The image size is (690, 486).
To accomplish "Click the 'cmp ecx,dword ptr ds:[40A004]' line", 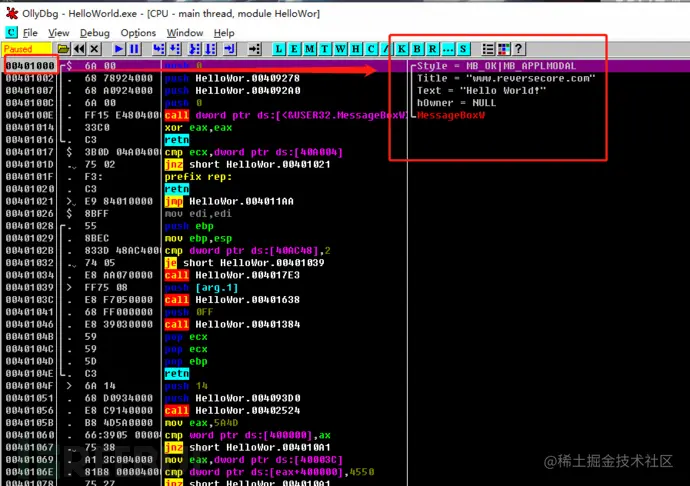I will [253, 152].
